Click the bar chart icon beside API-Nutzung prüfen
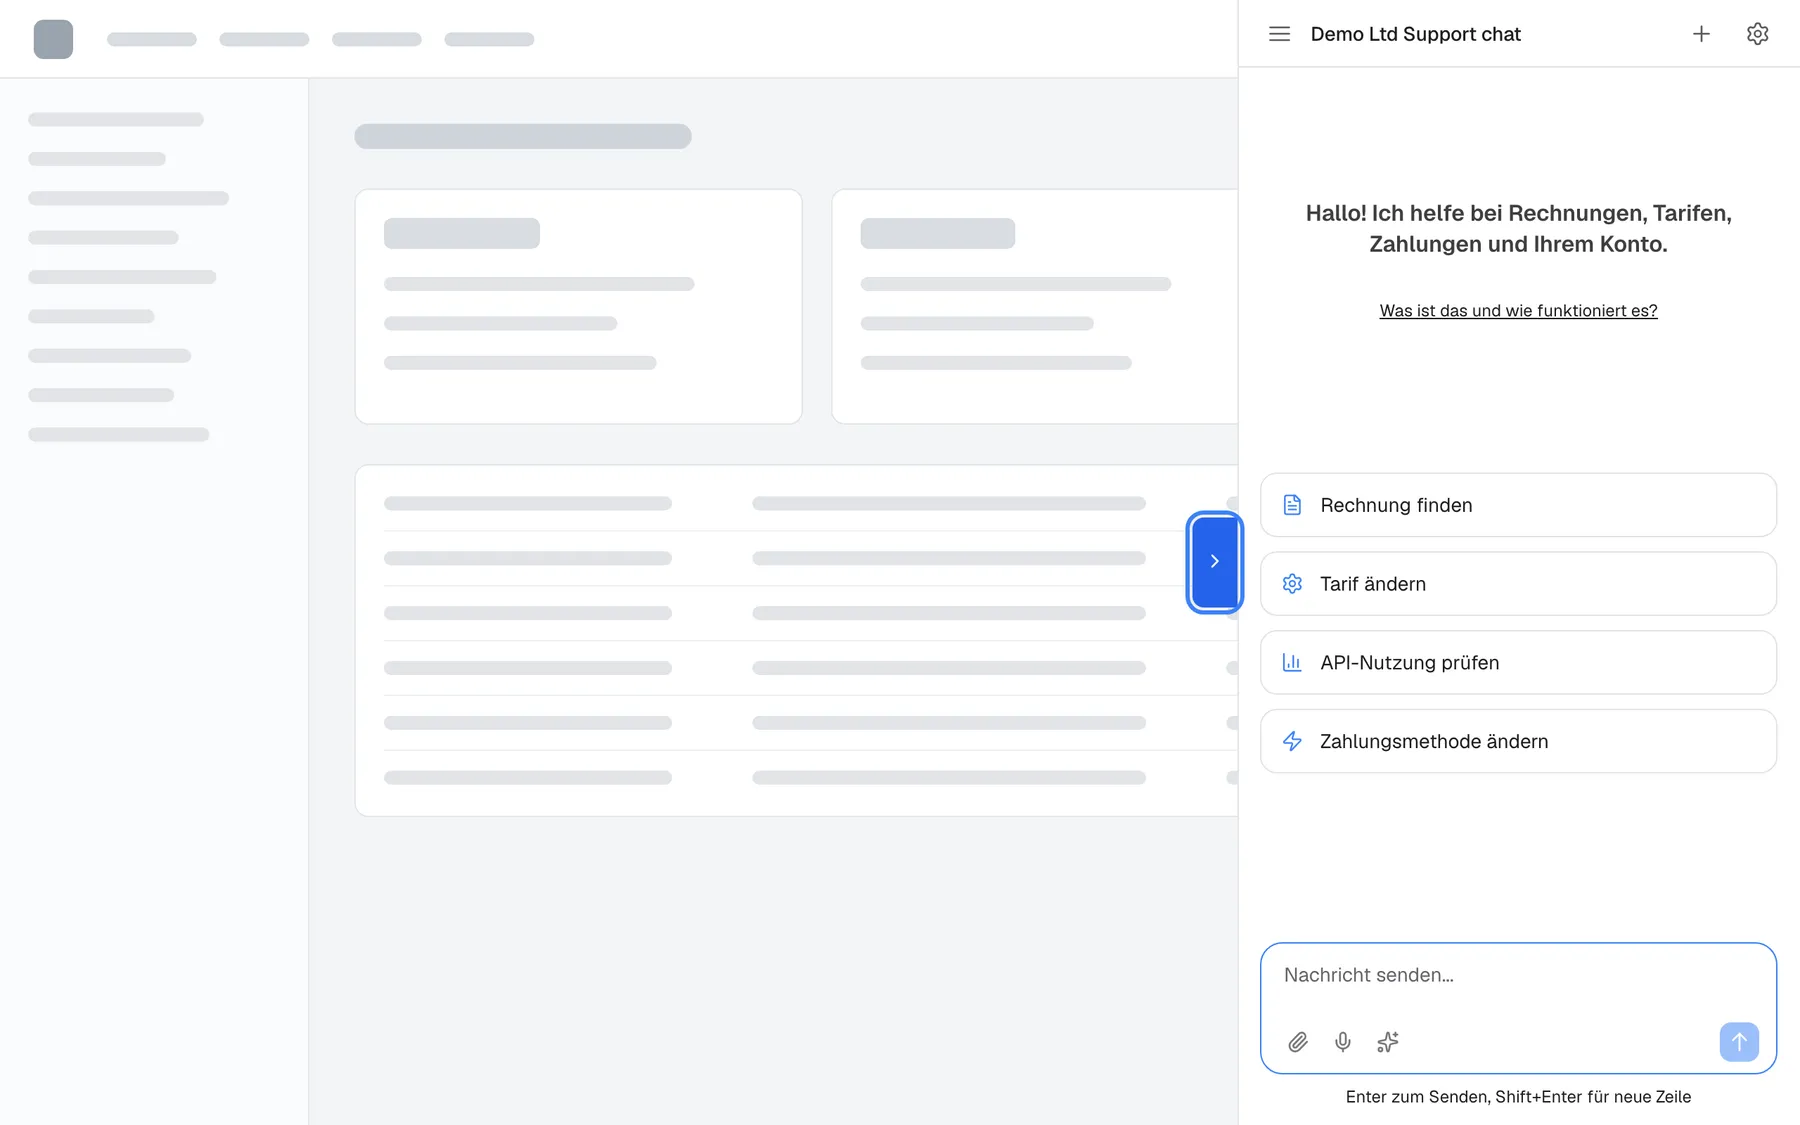Screen dimensions: 1800x1125 (1292, 662)
